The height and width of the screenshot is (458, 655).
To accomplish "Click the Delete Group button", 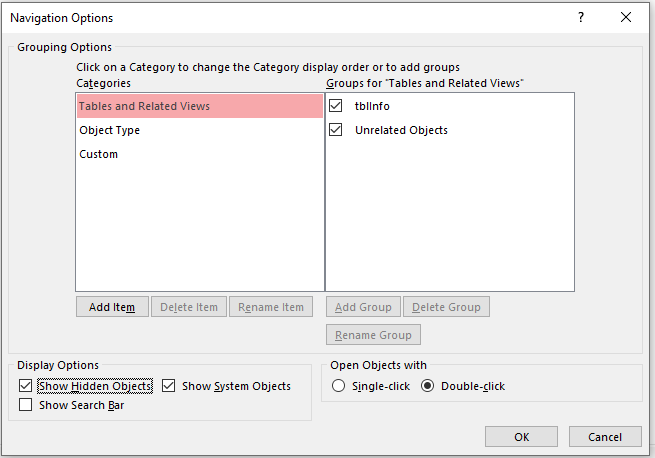I will click(446, 307).
